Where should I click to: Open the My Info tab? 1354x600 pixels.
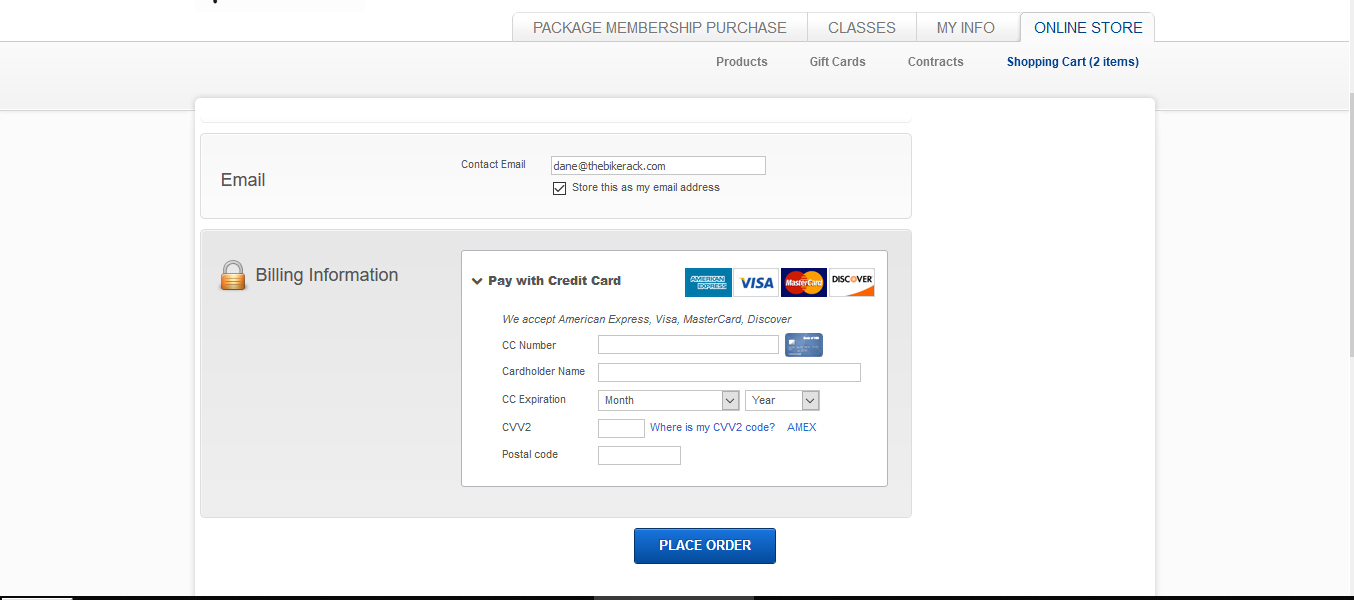(965, 28)
